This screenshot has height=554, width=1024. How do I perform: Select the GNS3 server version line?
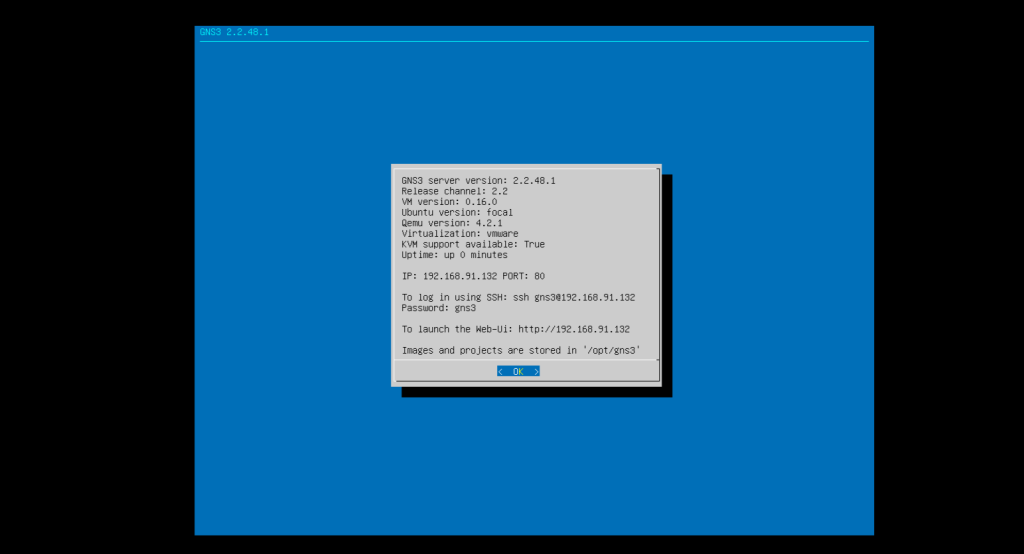click(x=478, y=180)
